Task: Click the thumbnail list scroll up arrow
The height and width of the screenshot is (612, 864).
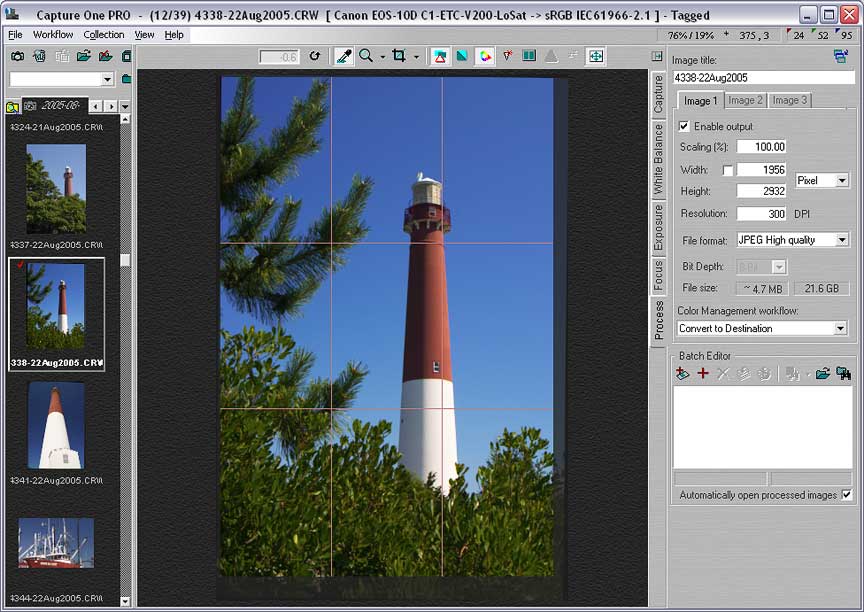Action: click(x=125, y=119)
